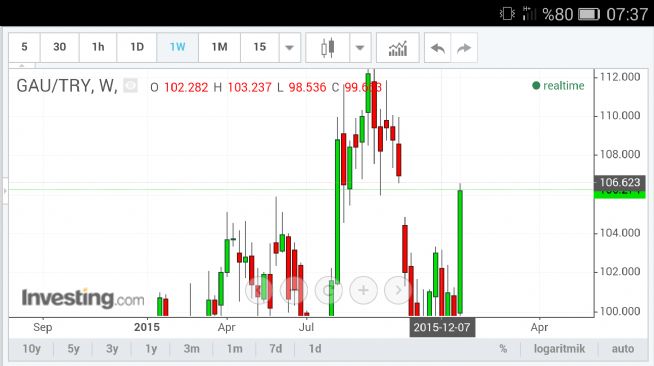Set range to 5y
Viewport: 654px width, 366px height.
(x=73, y=349)
